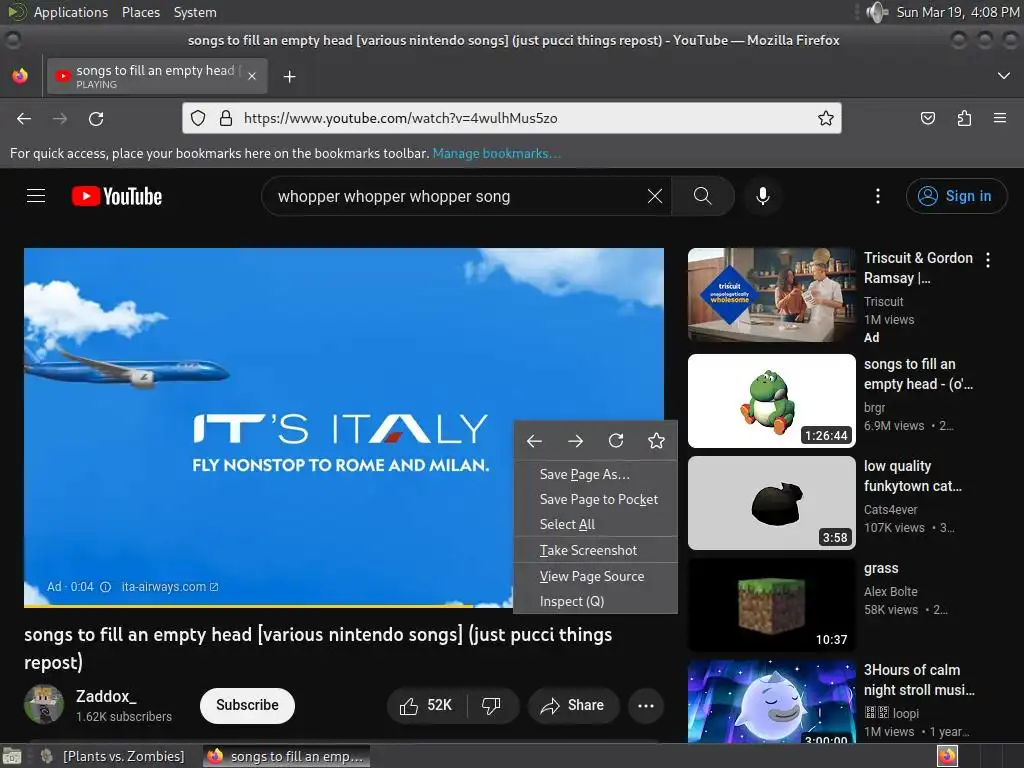List all tabs with the tab bar chevron
This screenshot has width=1024, height=768.
click(1004, 76)
